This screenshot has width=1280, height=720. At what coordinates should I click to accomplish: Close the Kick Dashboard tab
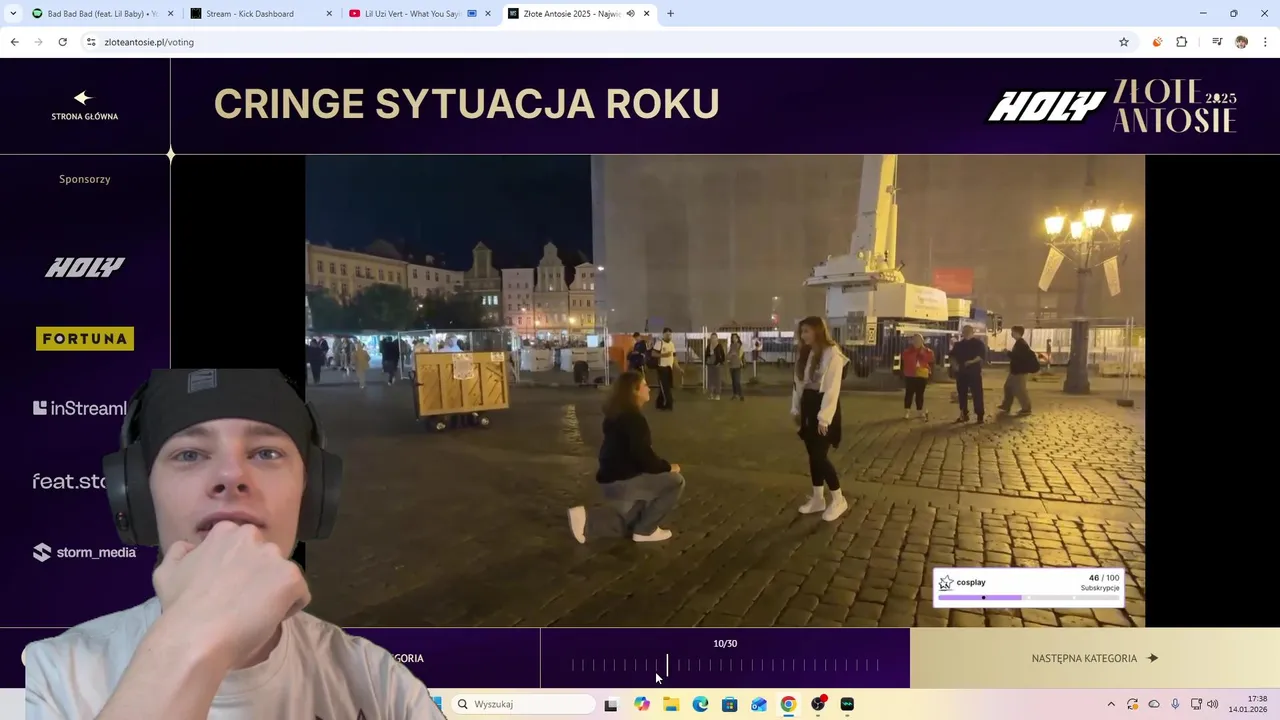(329, 14)
